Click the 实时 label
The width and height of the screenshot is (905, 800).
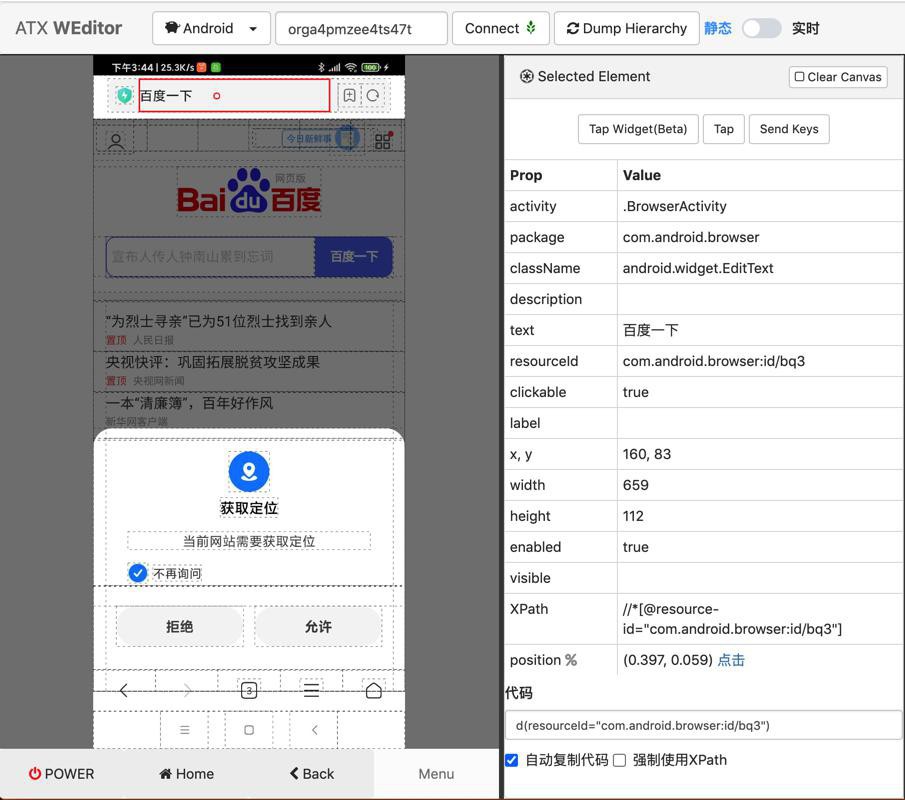[x=805, y=28]
